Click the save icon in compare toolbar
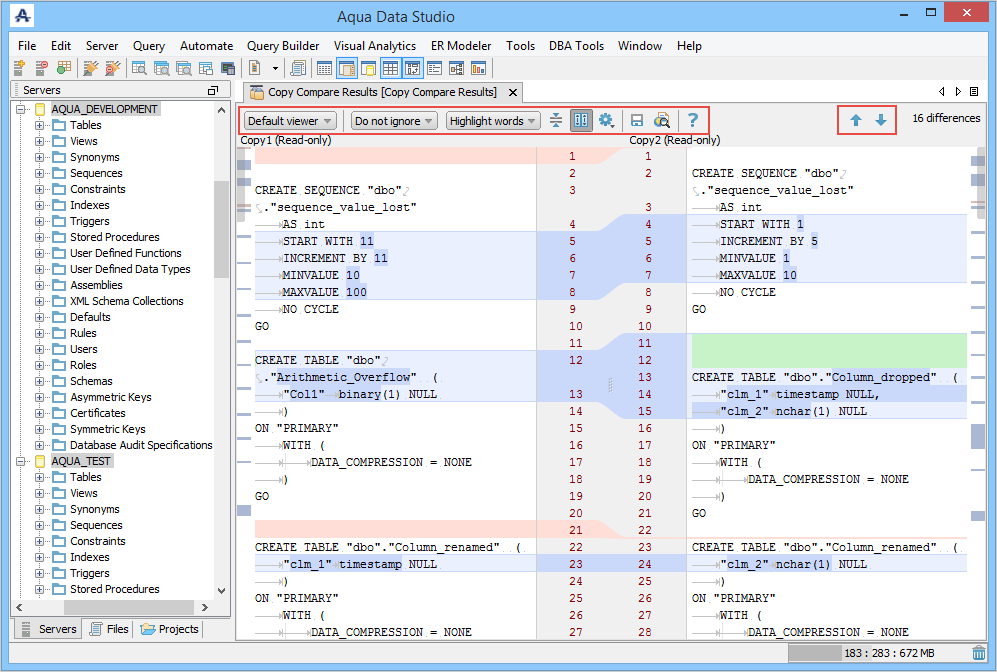 636,121
